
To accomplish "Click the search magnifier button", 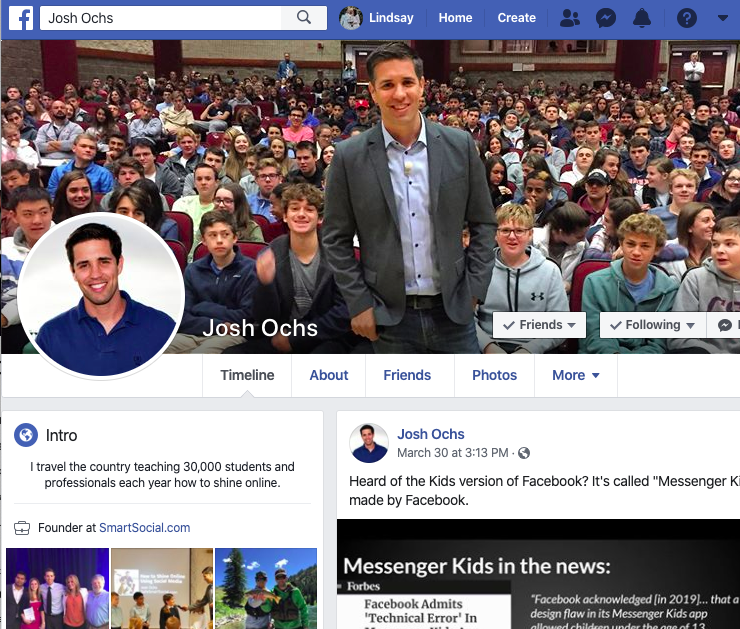I will pos(303,18).
